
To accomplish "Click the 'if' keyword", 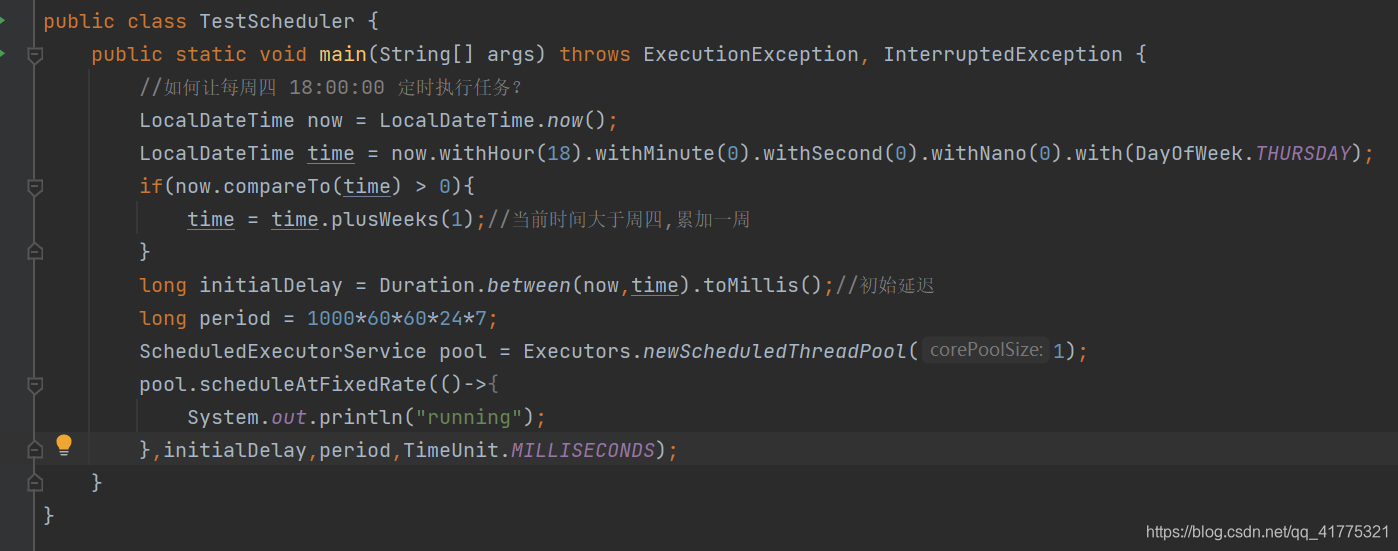I will click(151, 186).
